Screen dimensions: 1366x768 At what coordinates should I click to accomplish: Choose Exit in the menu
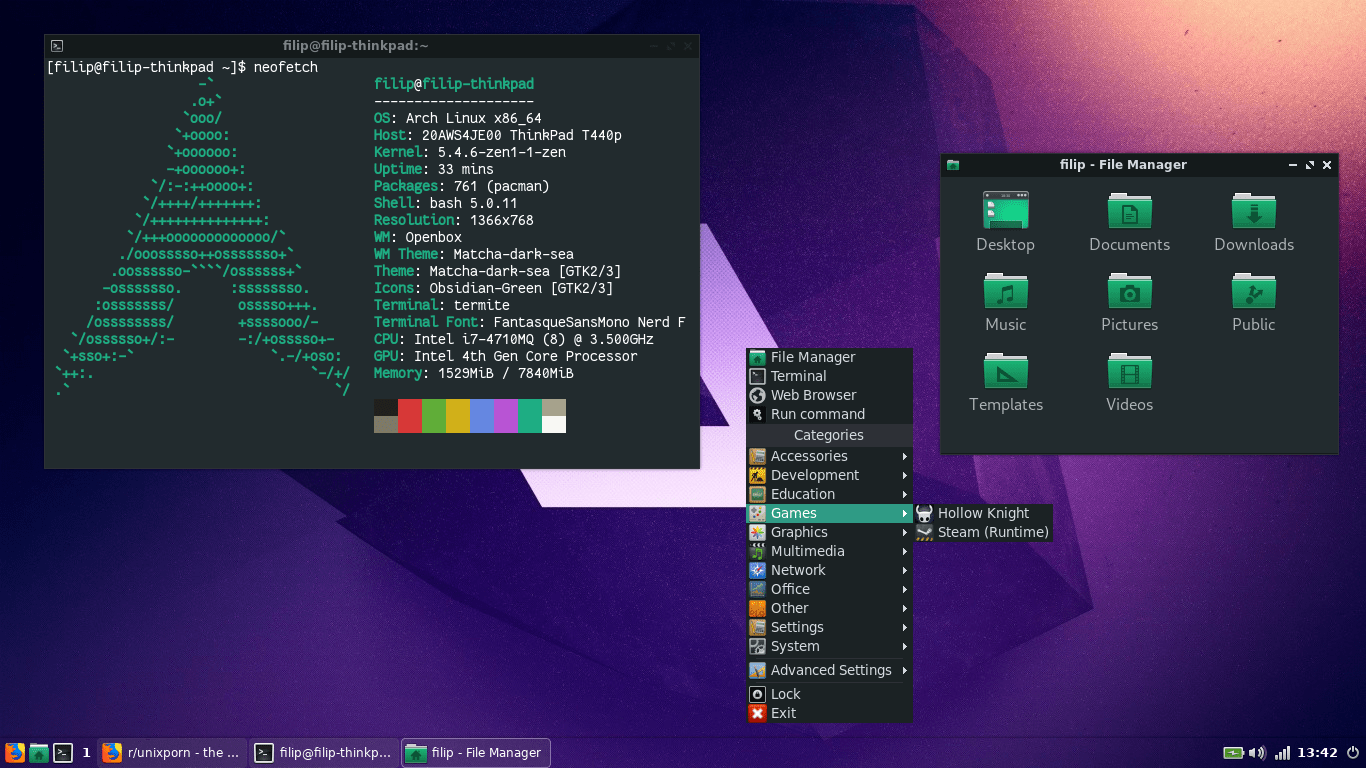coord(829,713)
